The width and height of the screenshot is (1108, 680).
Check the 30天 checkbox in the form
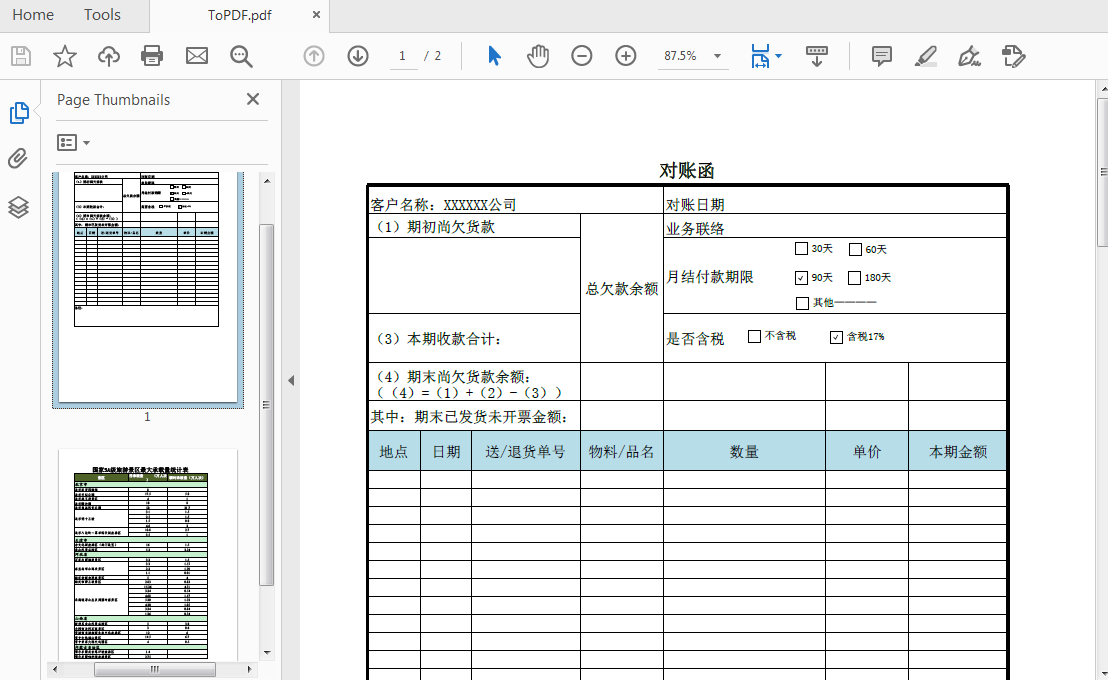pyautogui.click(x=801, y=248)
